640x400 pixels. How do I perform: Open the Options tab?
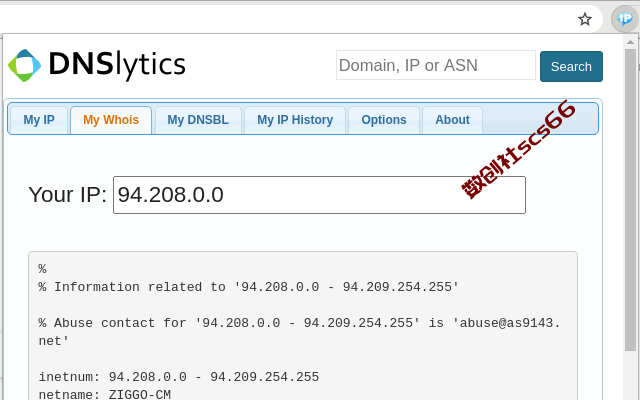[x=384, y=120]
